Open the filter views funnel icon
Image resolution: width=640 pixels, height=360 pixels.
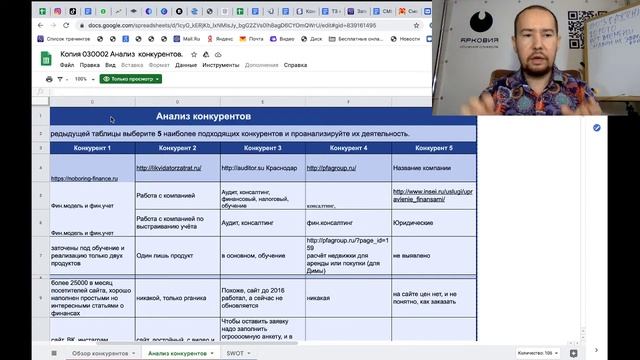60,79
